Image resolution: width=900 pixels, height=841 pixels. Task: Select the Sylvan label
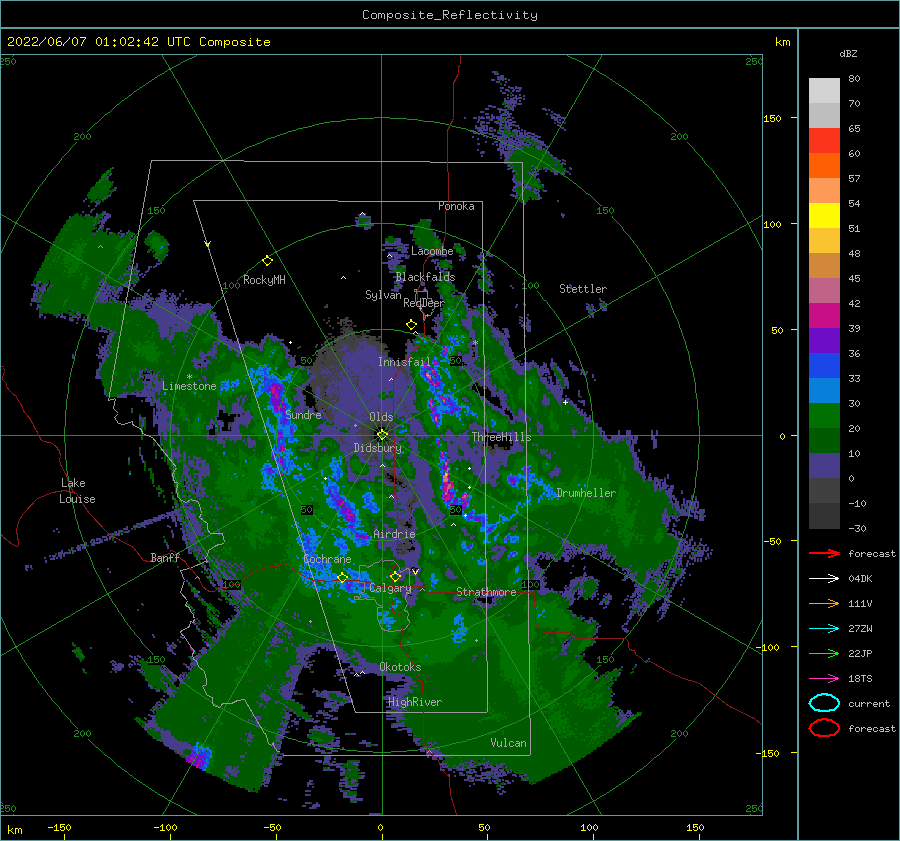tap(383, 295)
